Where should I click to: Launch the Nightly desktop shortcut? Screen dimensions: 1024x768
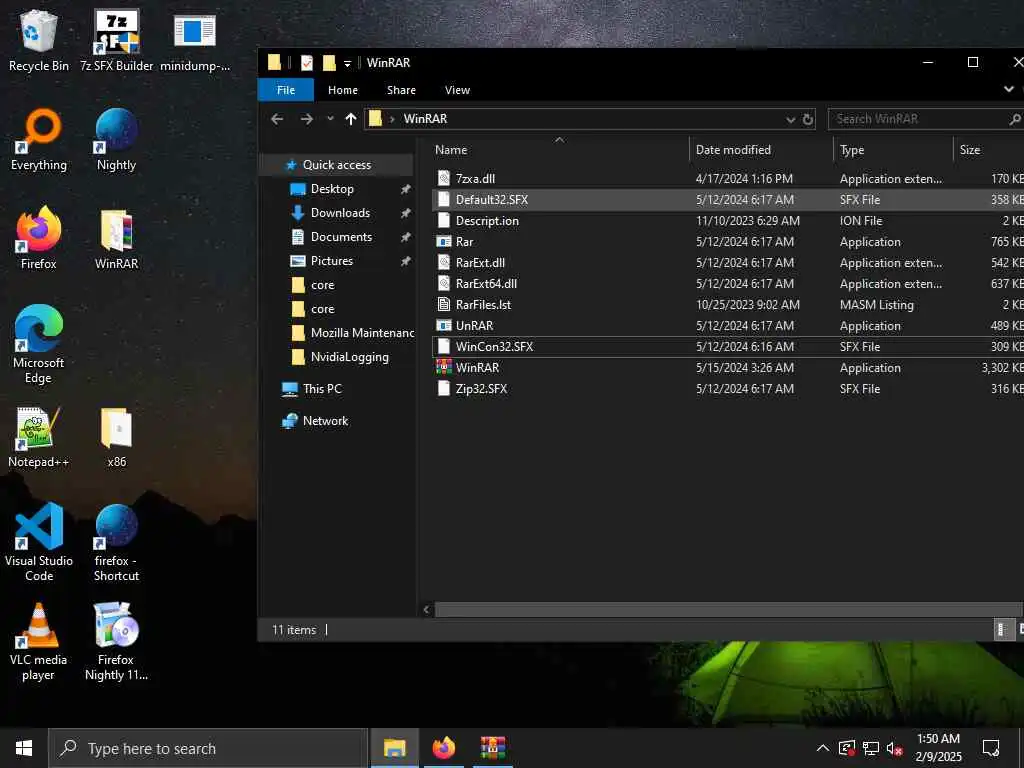(x=116, y=140)
